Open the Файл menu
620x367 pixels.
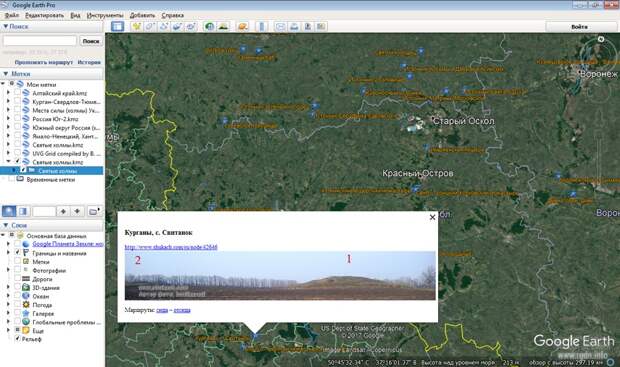[12, 15]
